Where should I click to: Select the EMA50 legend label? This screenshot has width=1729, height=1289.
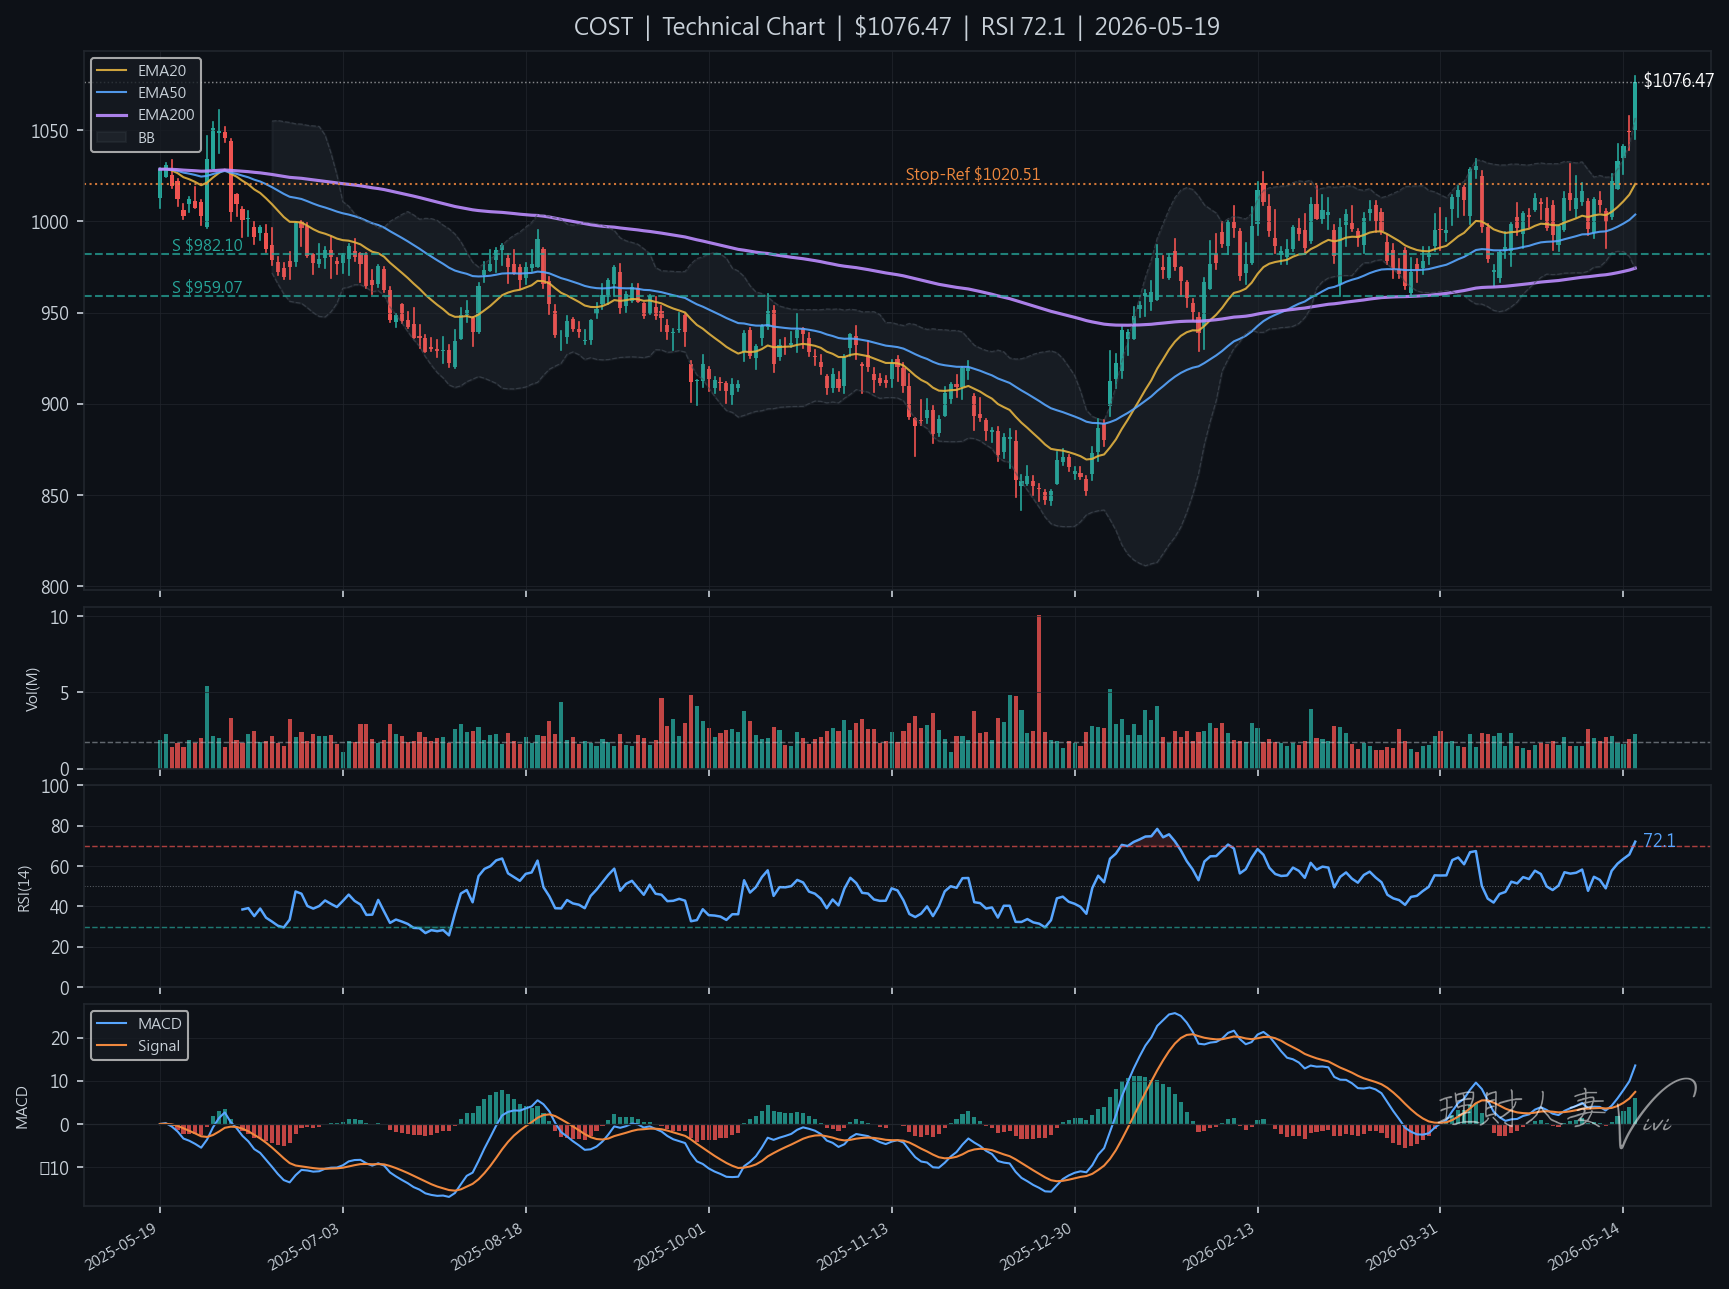(x=162, y=93)
